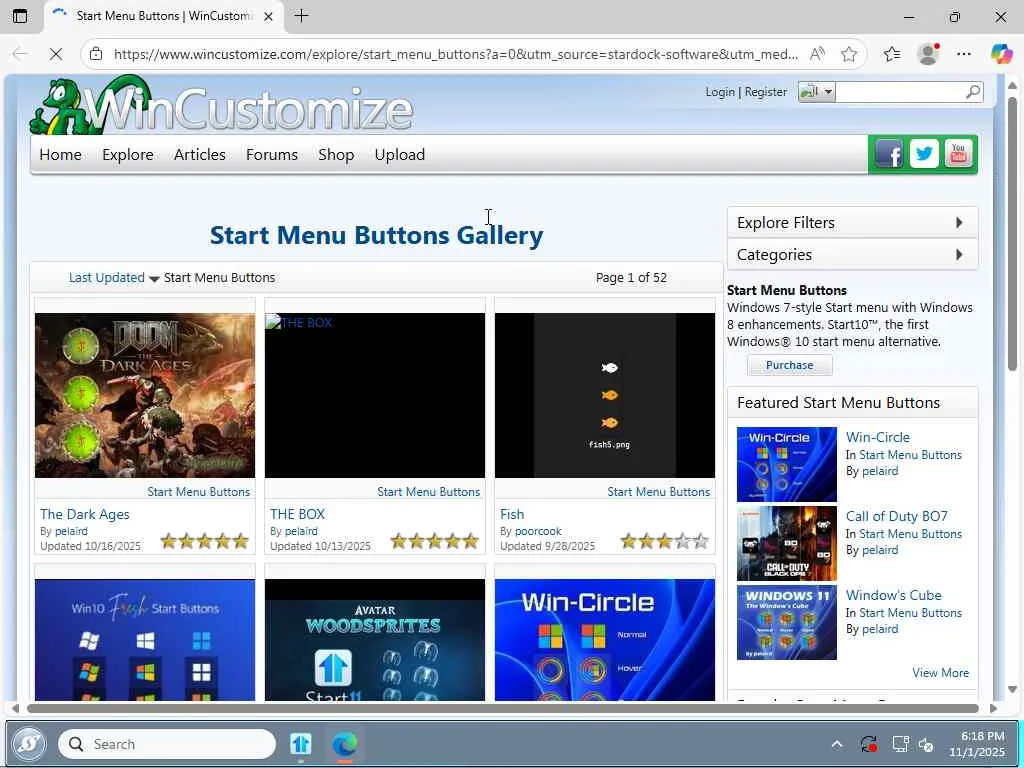1024x768 pixels.
Task: Add page to favorites star icon
Action: (849, 54)
